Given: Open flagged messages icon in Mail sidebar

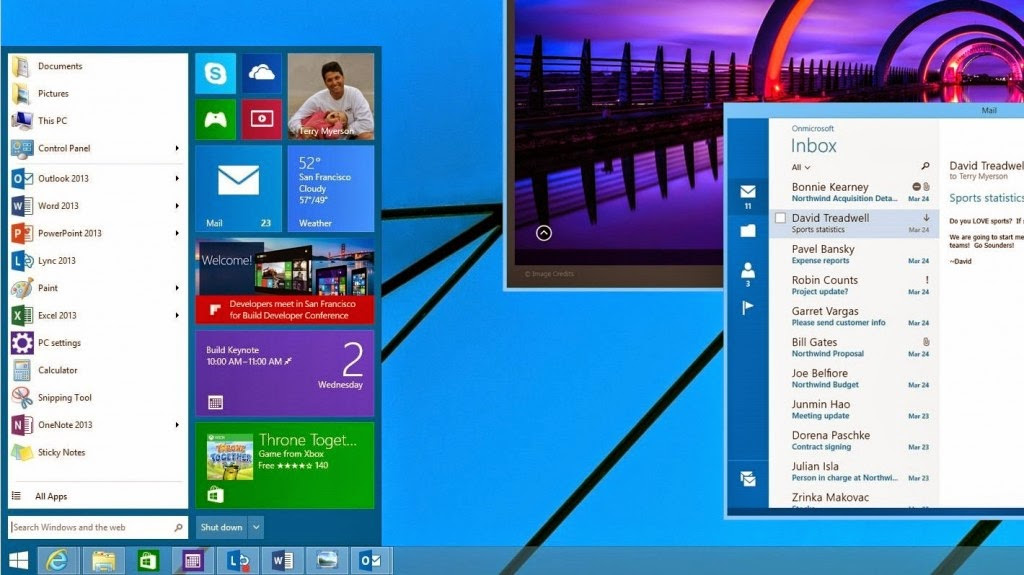Looking at the screenshot, I should pos(748,307).
